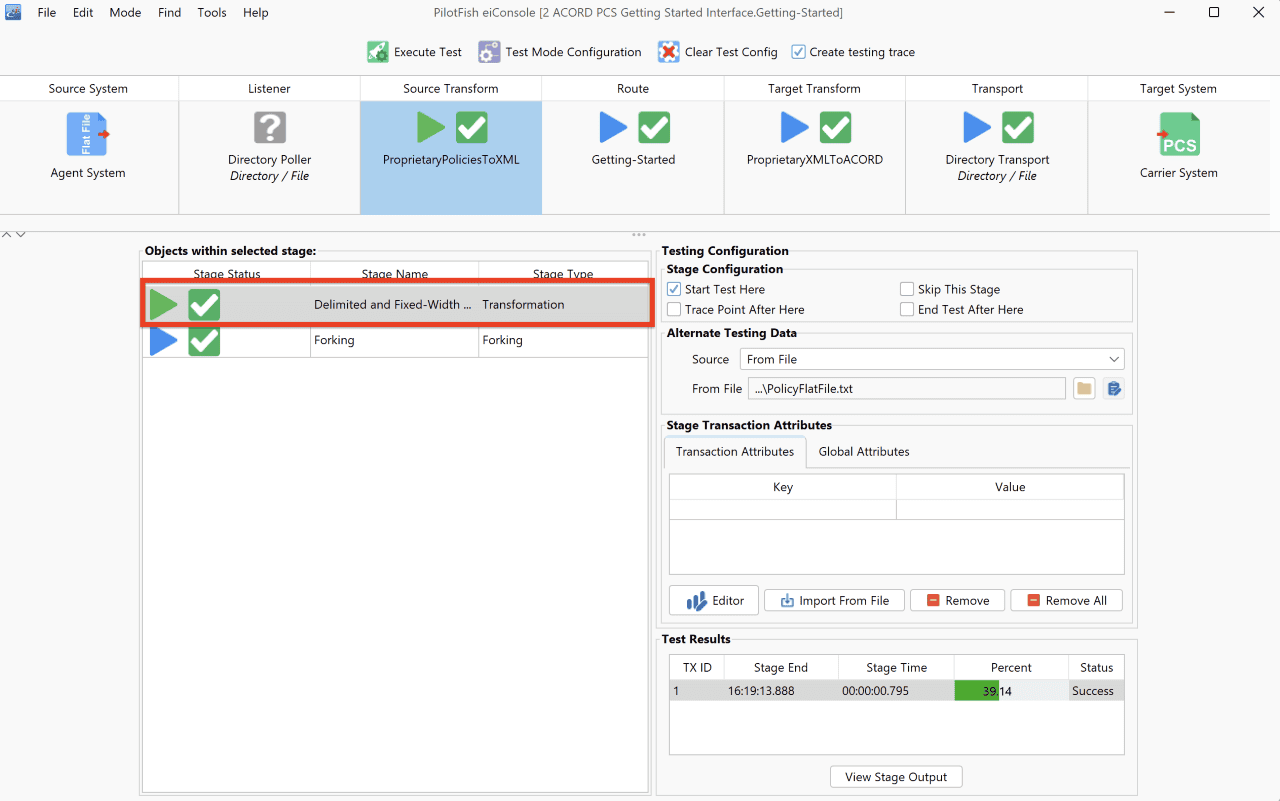
Task: Click the 'Getting-Started' route label
Action: point(633,160)
